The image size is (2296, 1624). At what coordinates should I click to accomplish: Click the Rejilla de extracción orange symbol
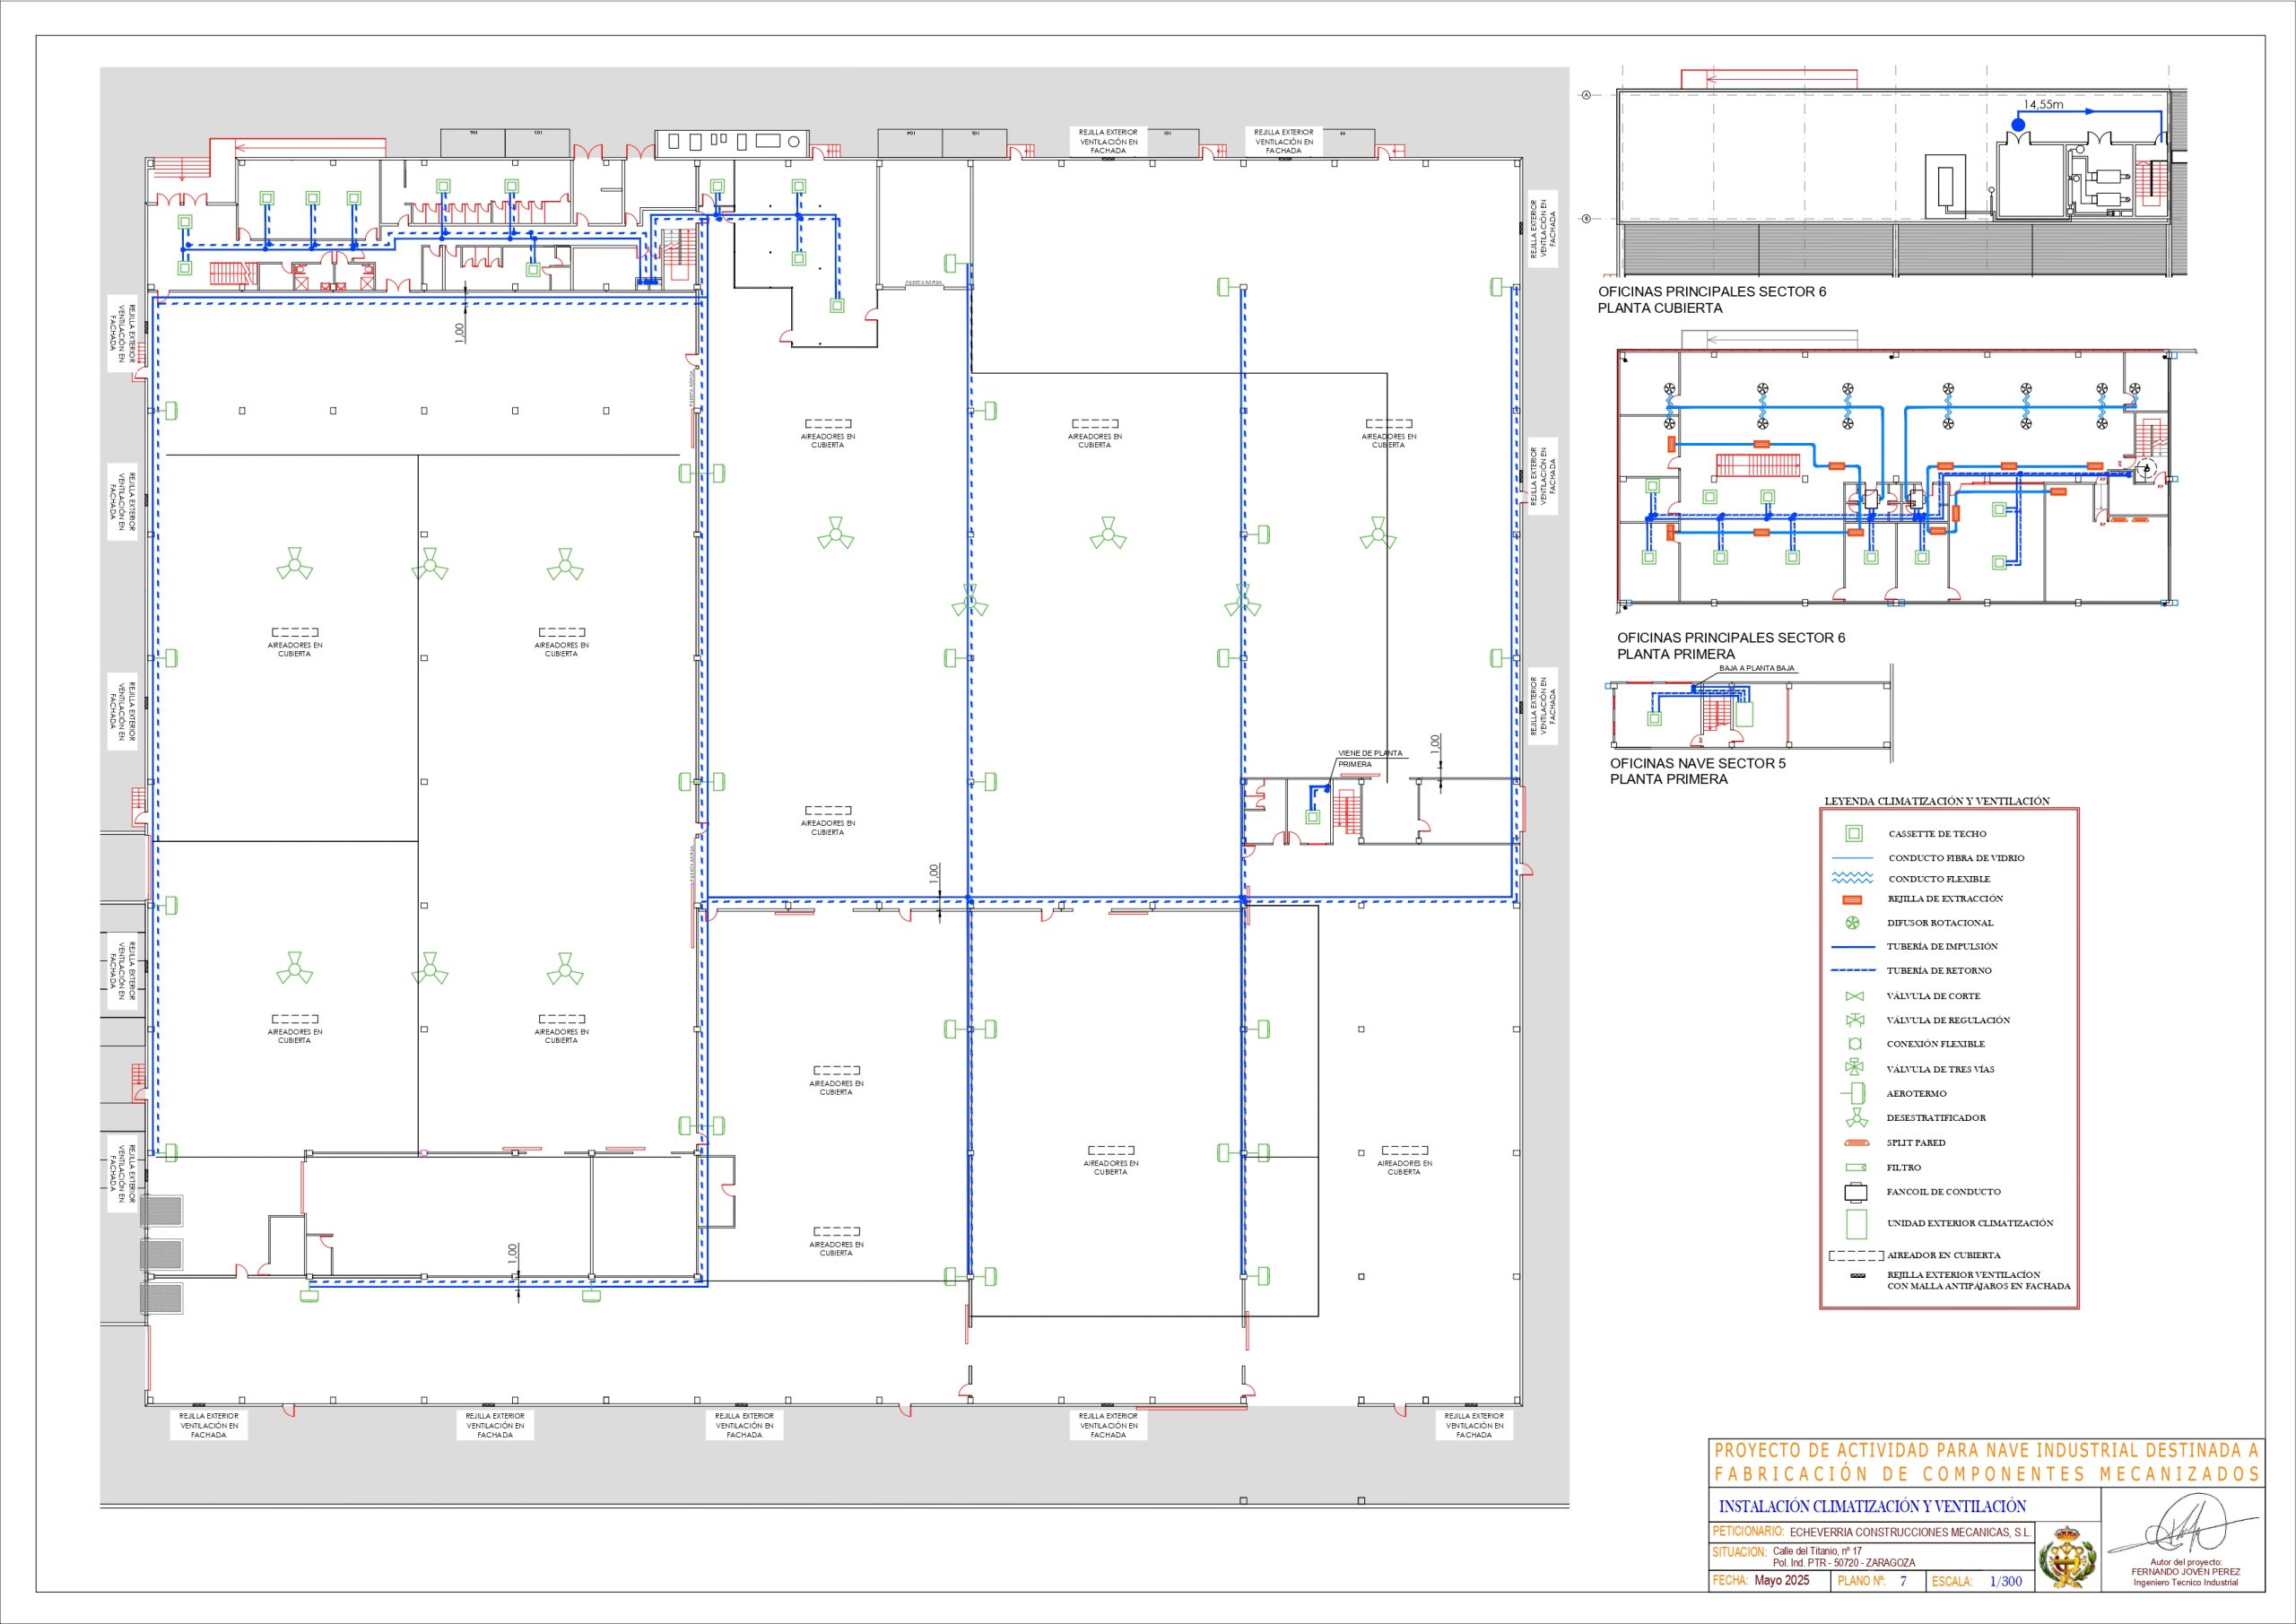pyautogui.click(x=1852, y=899)
